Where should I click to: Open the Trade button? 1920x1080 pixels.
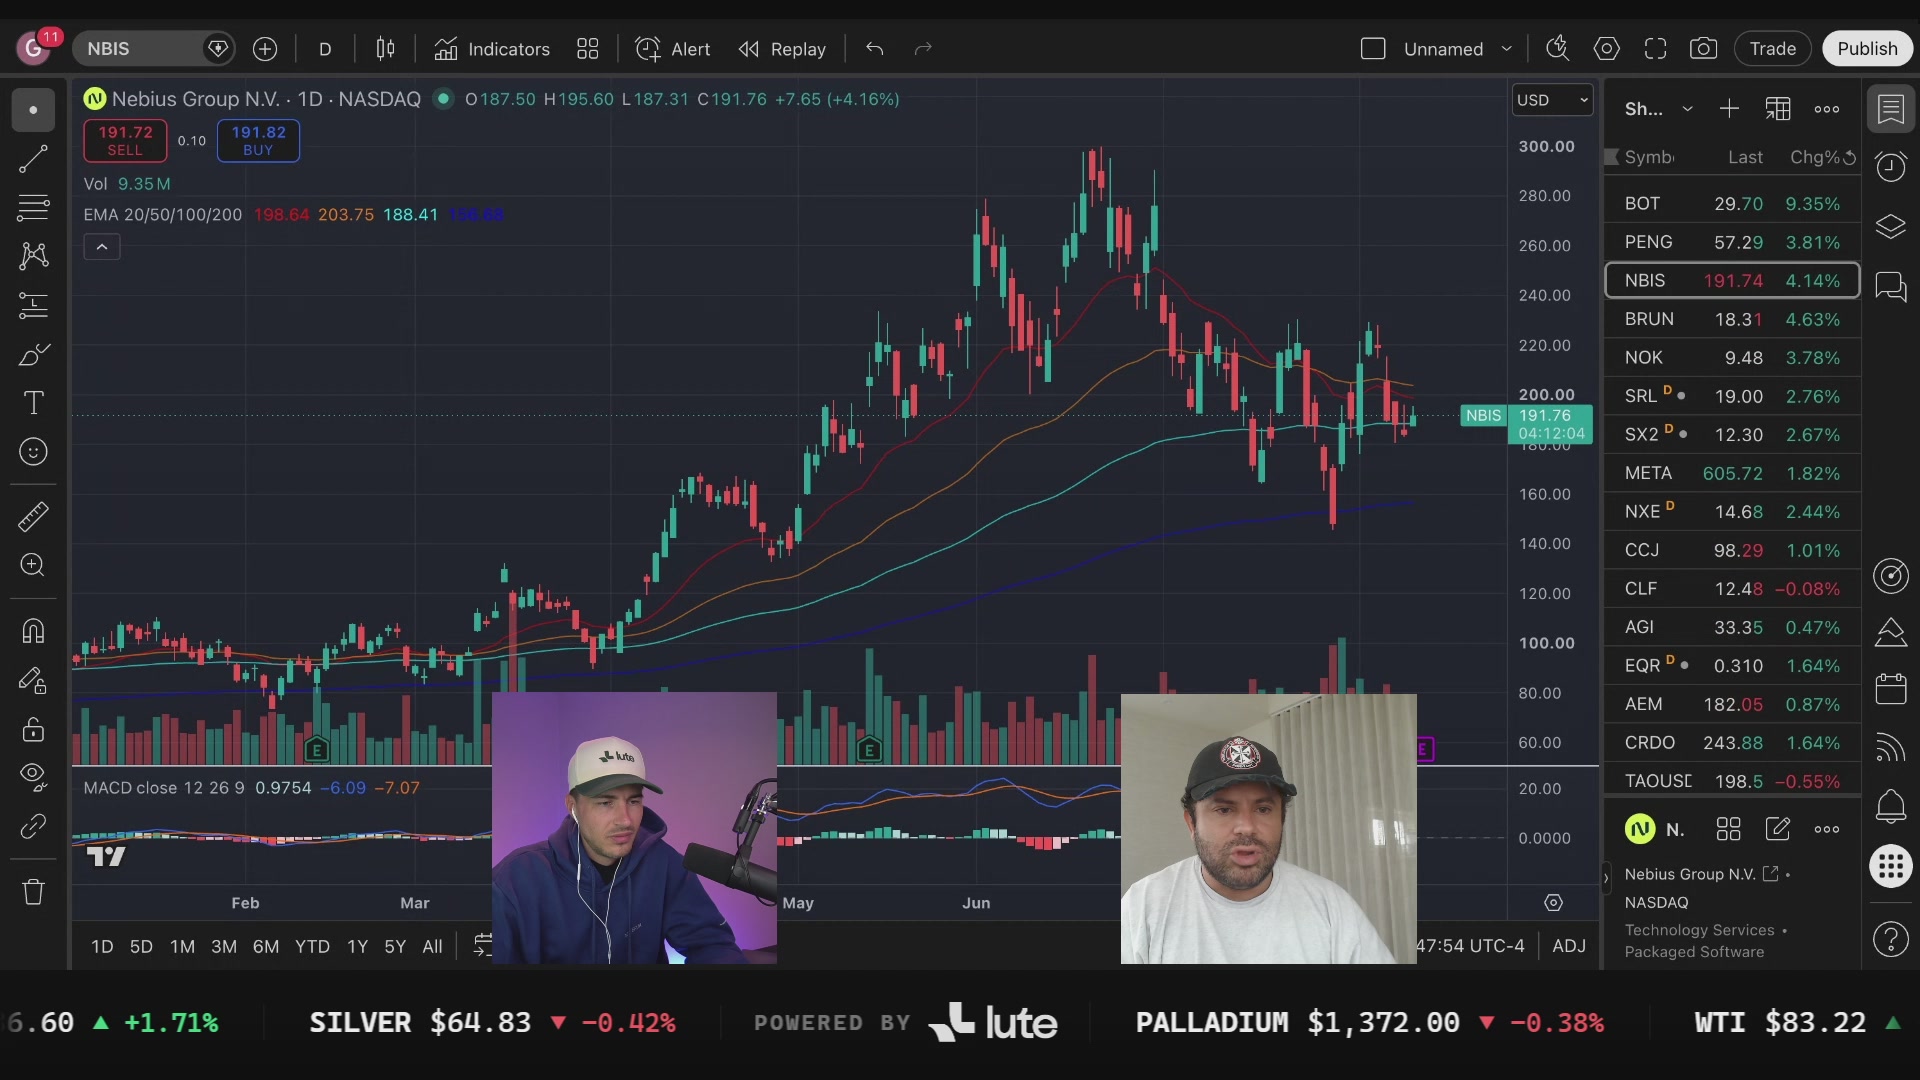point(1772,49)
